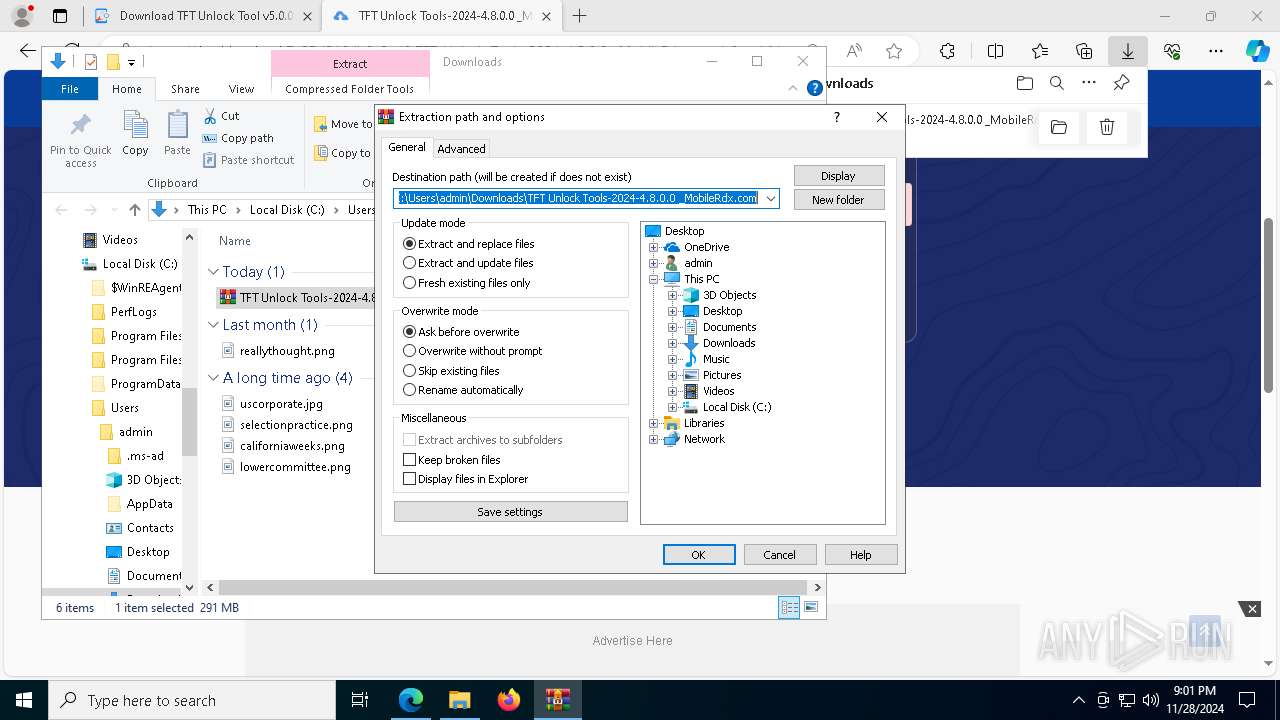
Task: Expand Local Disk (C:) in dialog tree
Action: [673, 407]
